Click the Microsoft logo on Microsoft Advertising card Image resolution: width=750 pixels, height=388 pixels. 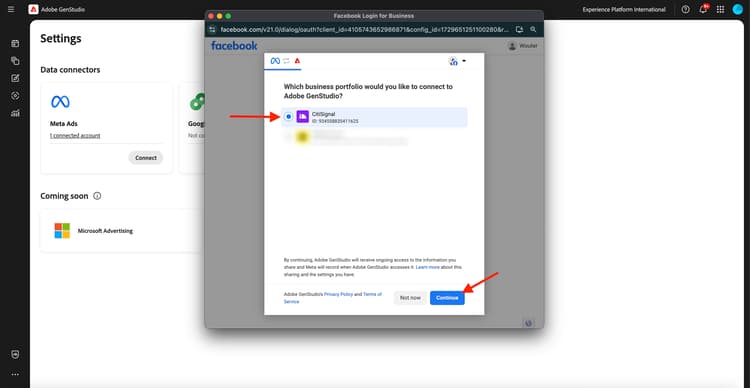point(62,231)
